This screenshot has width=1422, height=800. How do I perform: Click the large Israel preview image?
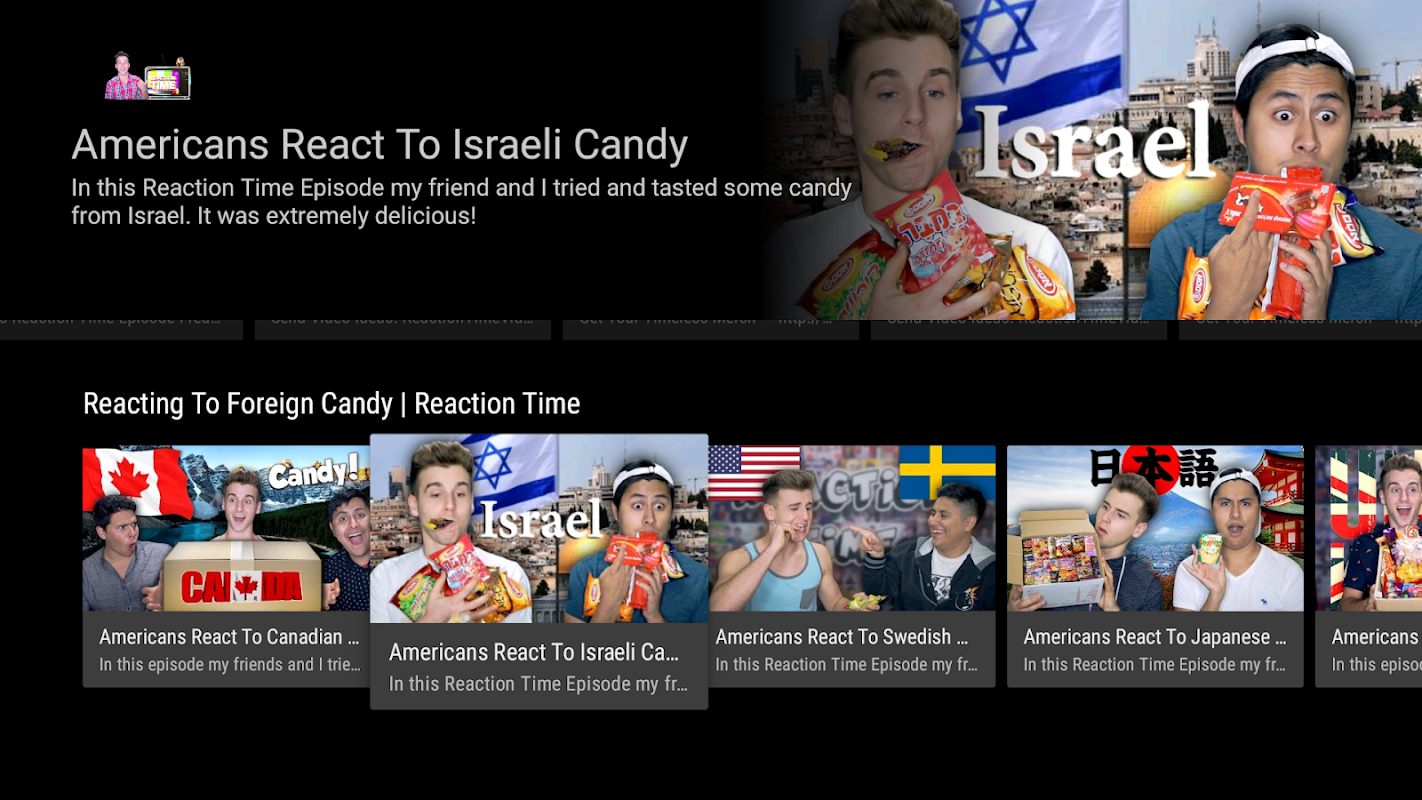pyautogui.click(x=1090, y=160)
